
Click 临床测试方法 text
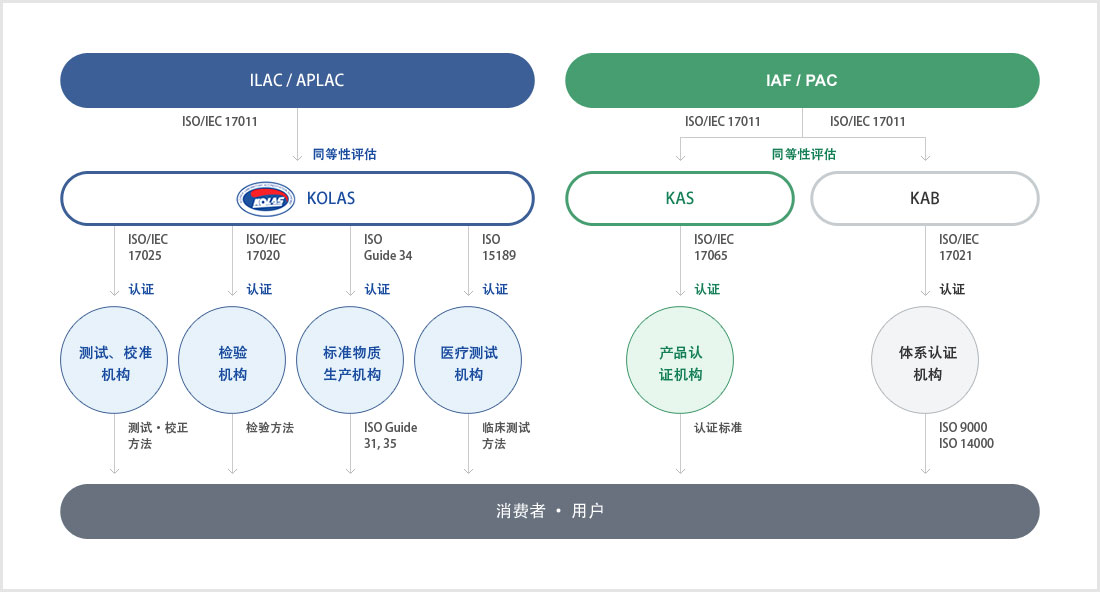506,436
